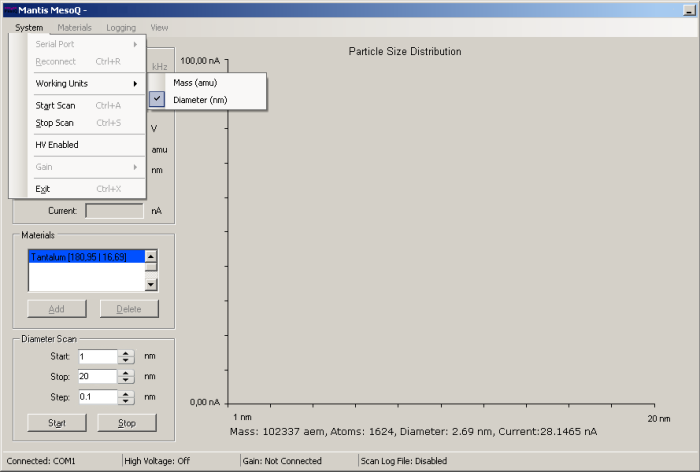Expand the Serial Port submenu
The image size is (700, 472).
tap(87, 44)
